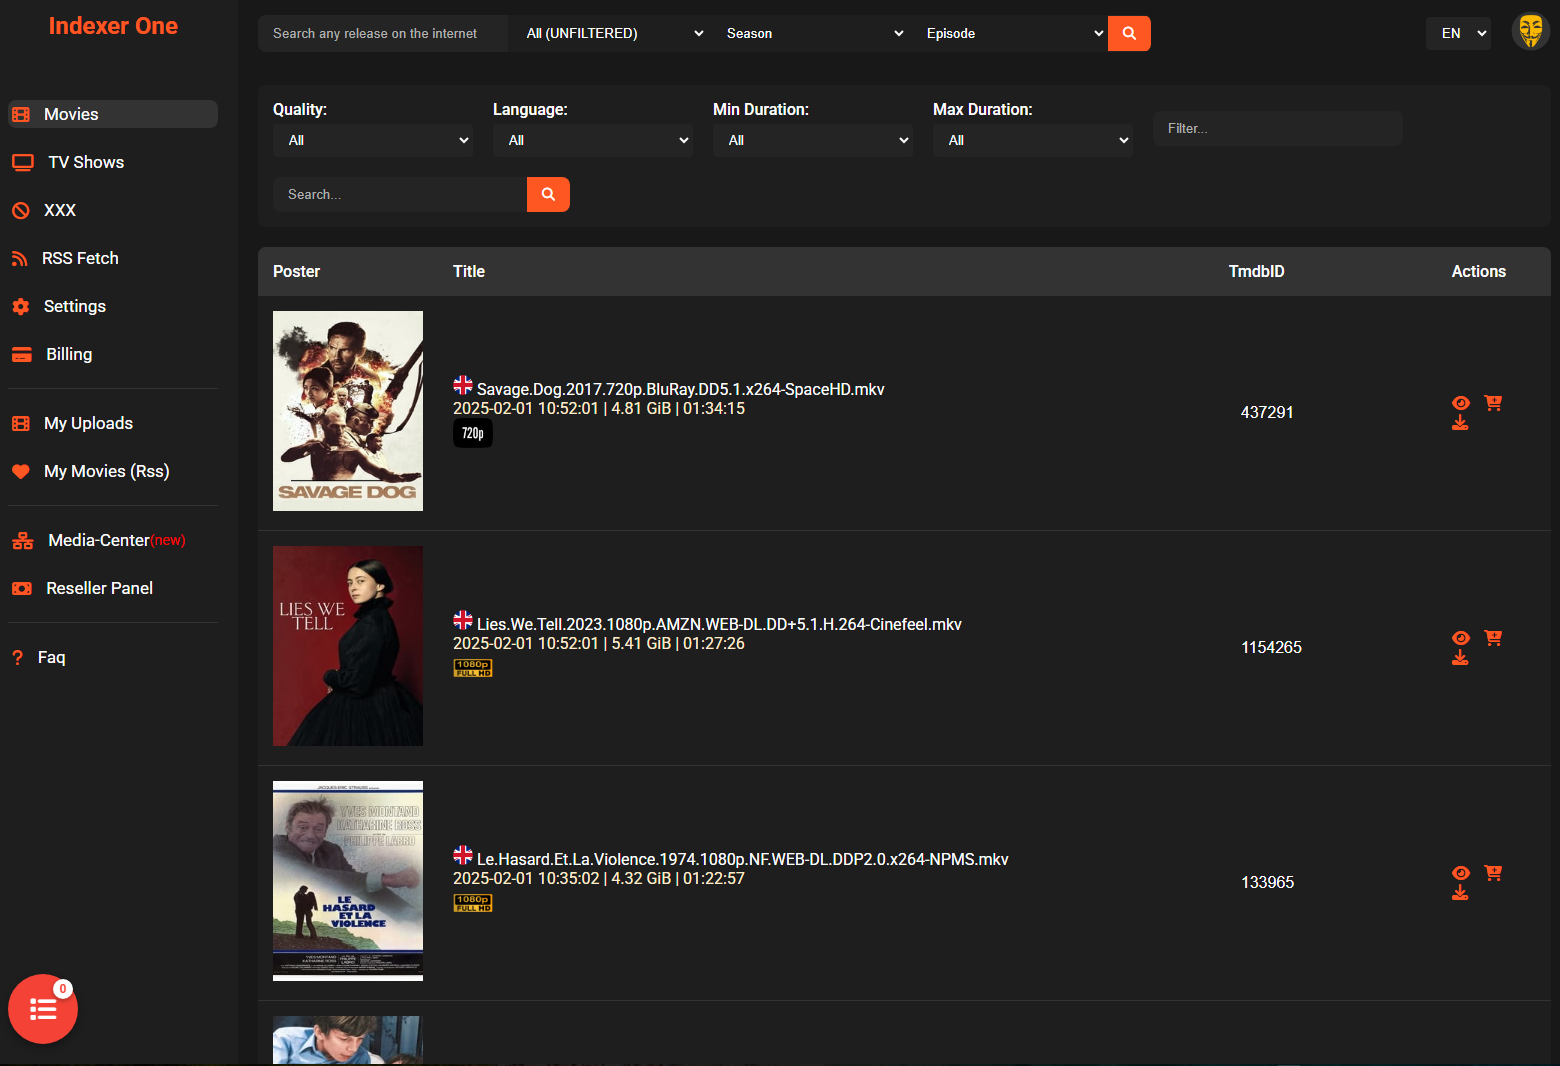This screenshot has height=1066, width=1560.
Task: Click the Le.Hasard.Et.La.Violence.1974 release title
Action: tap(742, 859)
